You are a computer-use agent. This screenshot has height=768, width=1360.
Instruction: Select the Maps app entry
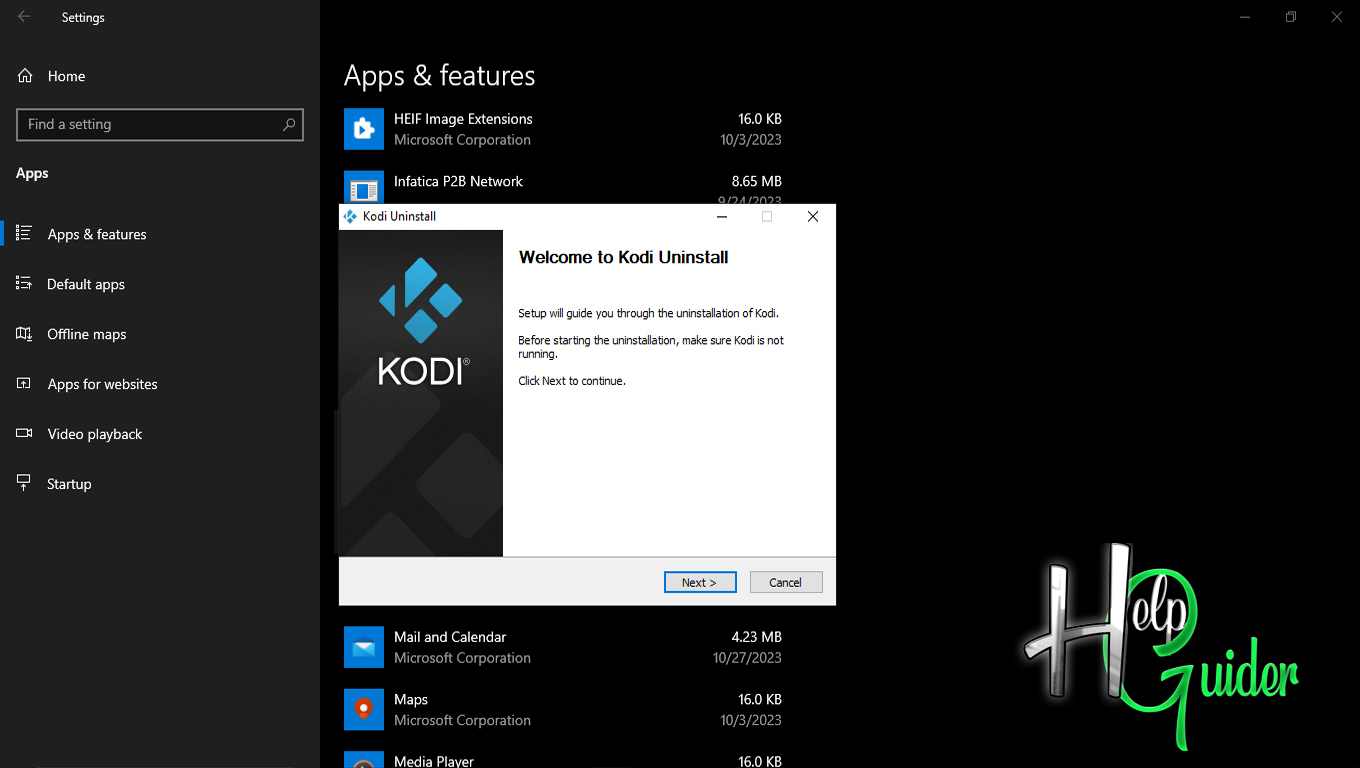[563, 709]
